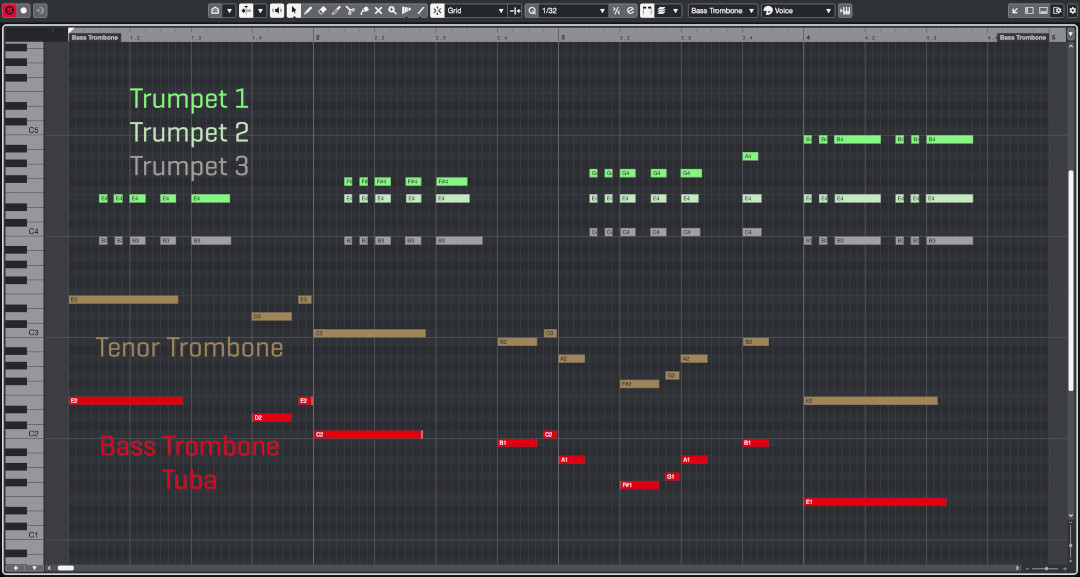Open dropdown arrow beside camera-shaped icon
This screenshot has height=577, width=1080.
point(229,10)
